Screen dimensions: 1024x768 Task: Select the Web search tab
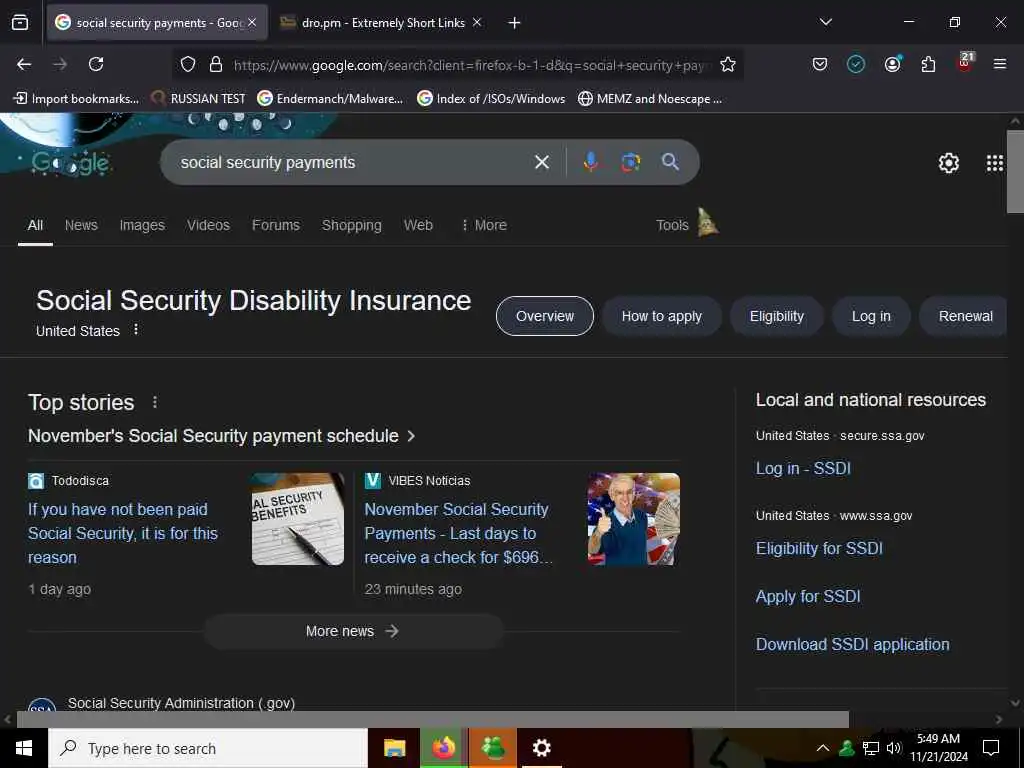point(418,225)
